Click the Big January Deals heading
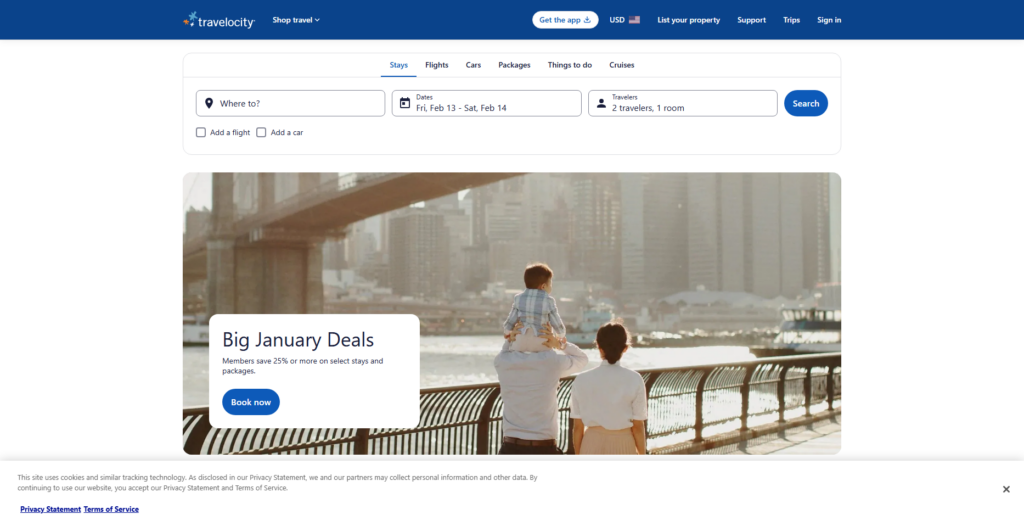Screen dimensions: 1024x520 [298, 340]
